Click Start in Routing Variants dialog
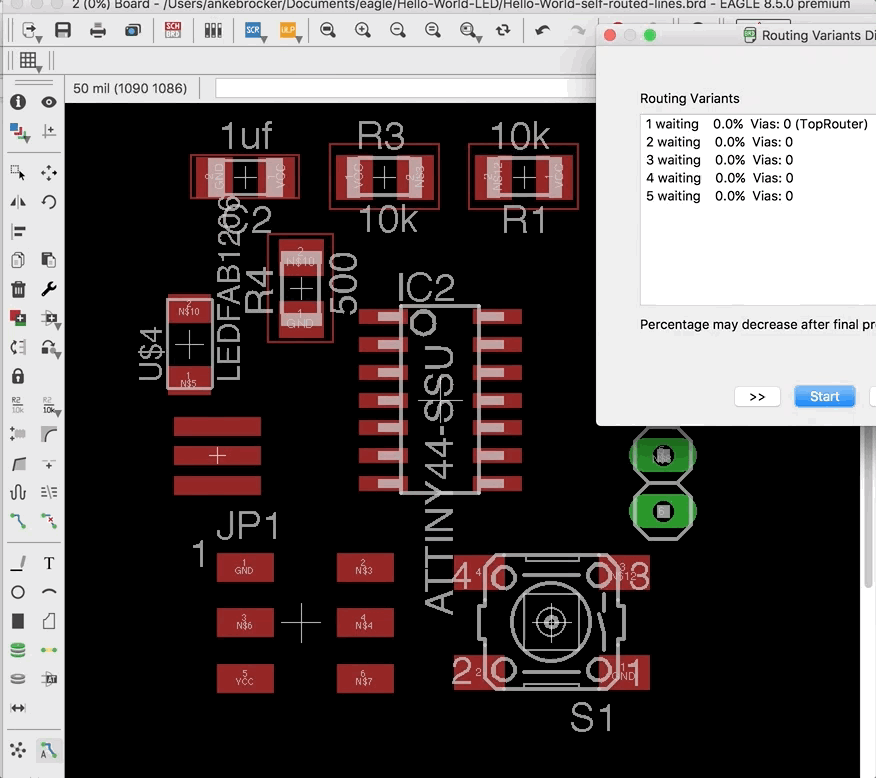Image resolution: width=876 pixels, height=778 pixels. coord(825,397)
